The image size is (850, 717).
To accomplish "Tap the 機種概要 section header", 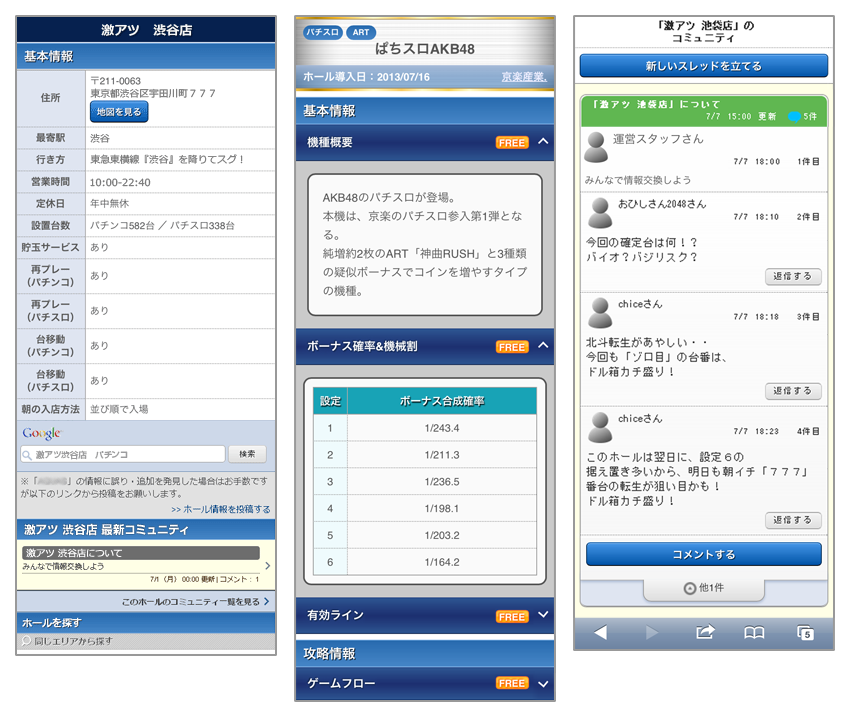I will (425, 143).
